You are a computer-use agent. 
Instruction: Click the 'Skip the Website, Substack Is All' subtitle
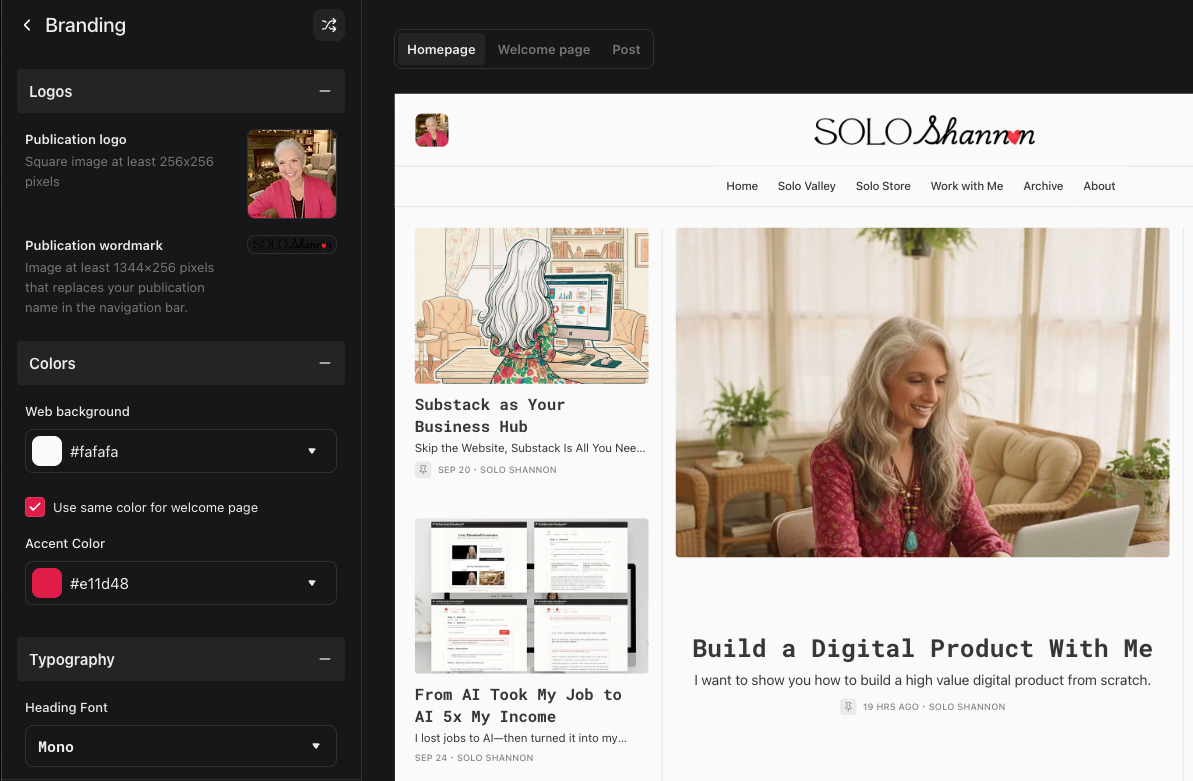(x=530, y=448)
